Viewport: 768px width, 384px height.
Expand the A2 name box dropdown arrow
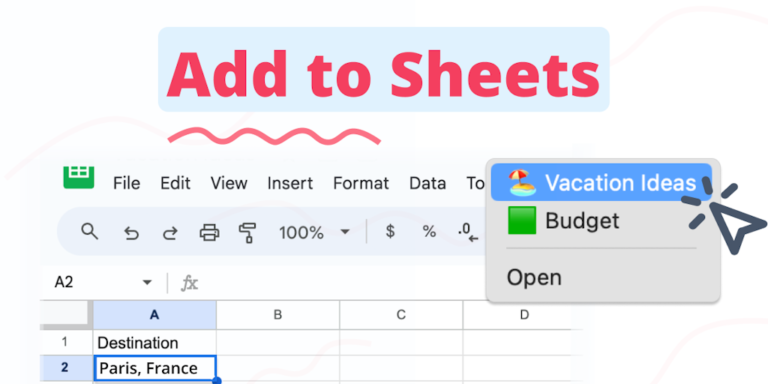click(146, 283)
